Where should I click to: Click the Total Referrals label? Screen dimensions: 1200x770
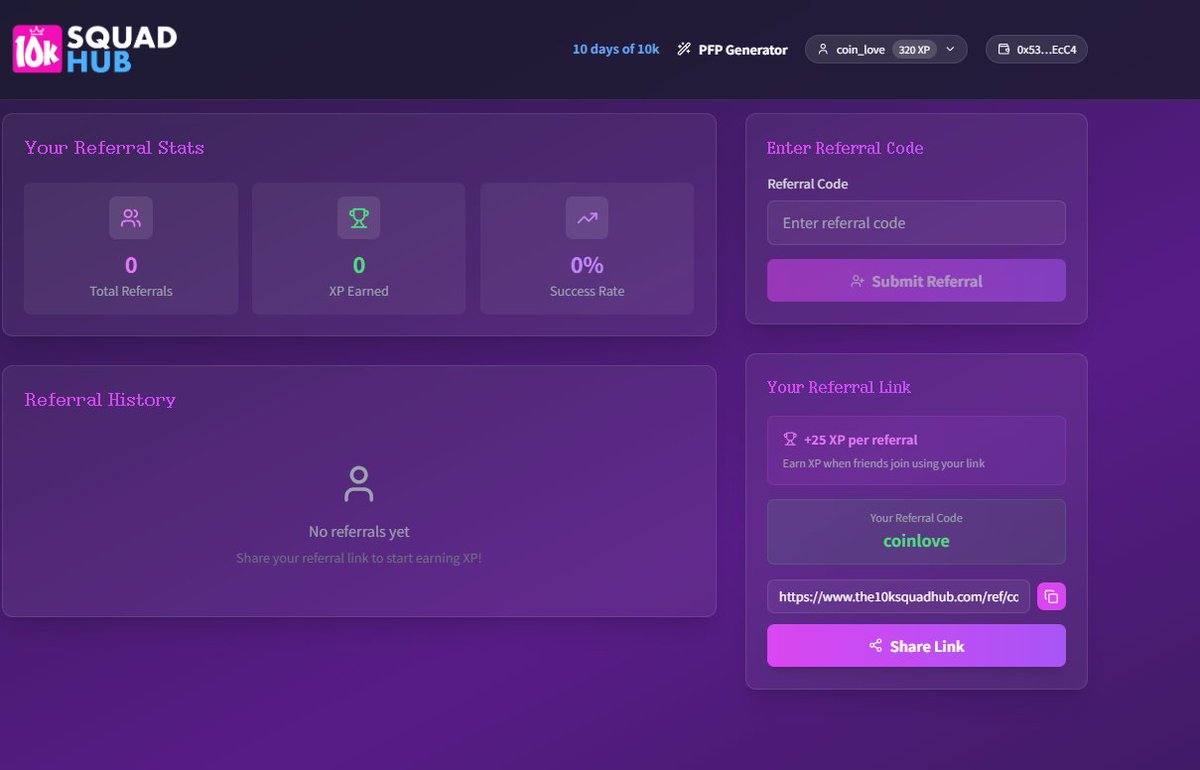point(131,291)
